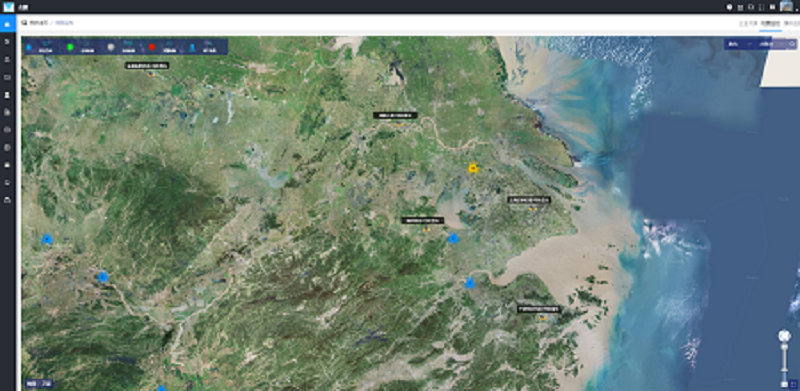Open the application logo at top-left
The width and height of the screenshot is (800, 391).
(x=9, y=7)
